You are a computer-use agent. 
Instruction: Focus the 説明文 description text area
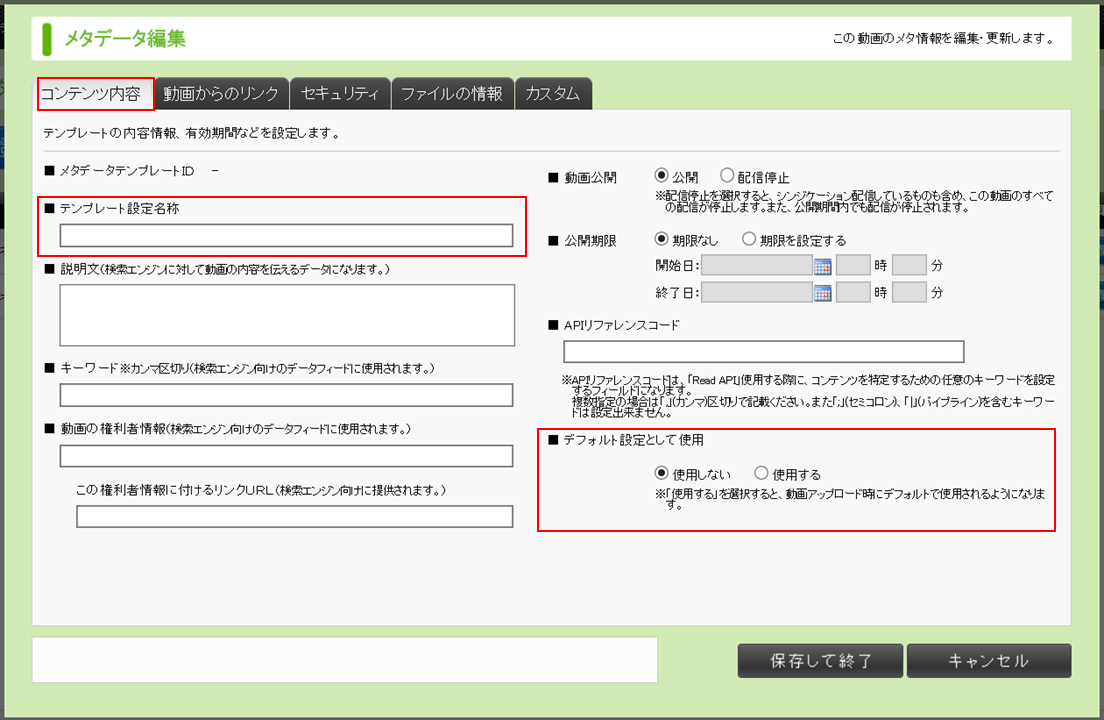point(286,315)
